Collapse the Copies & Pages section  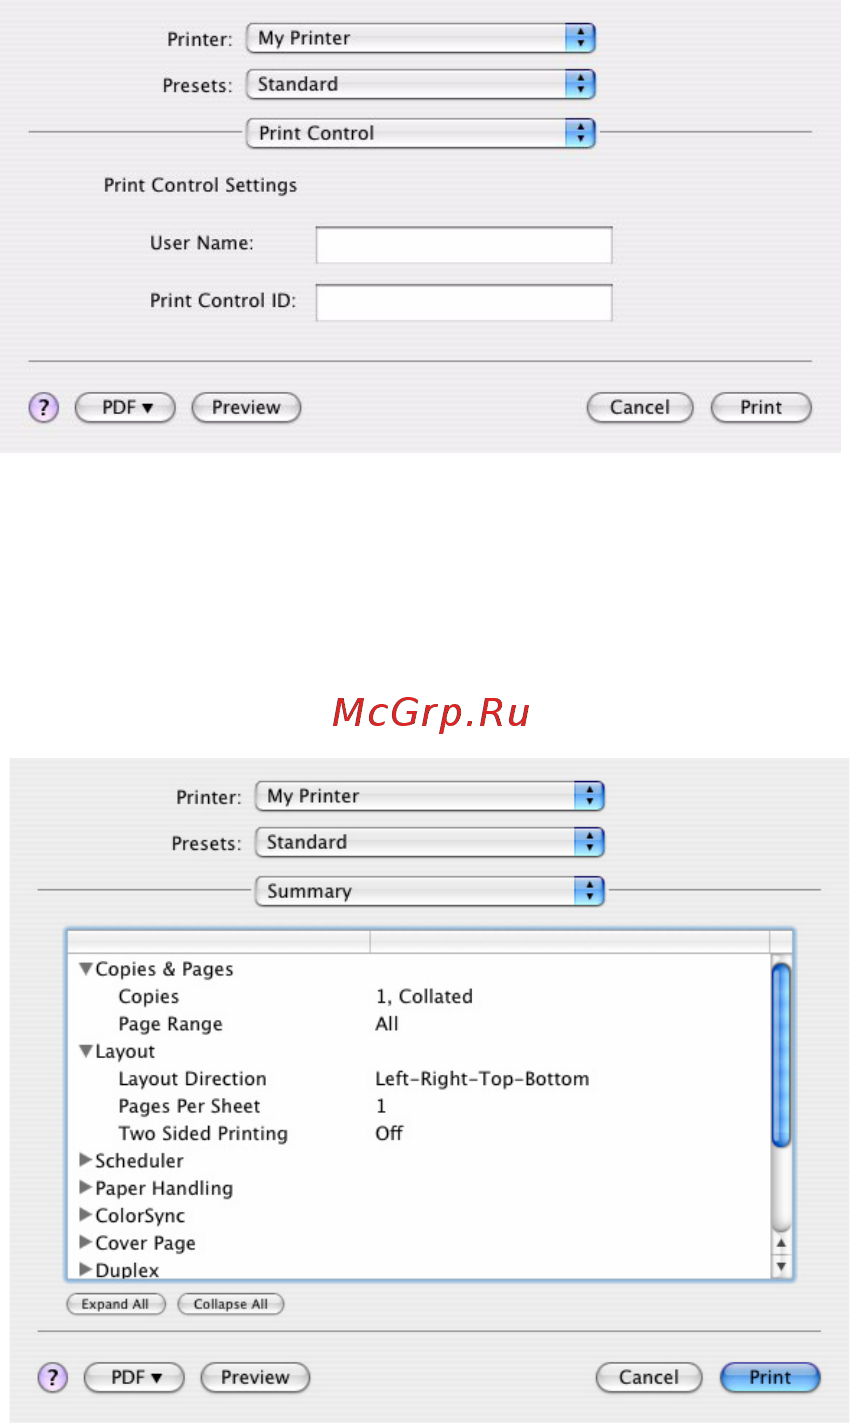click(x=86, y=969)
